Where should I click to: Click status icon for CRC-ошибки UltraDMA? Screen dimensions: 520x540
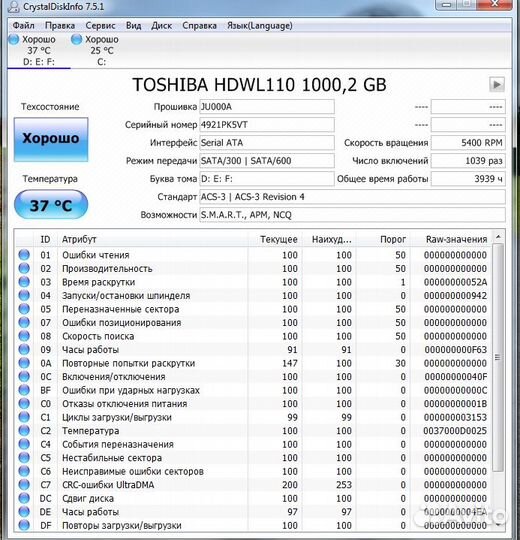pos(24,485)
